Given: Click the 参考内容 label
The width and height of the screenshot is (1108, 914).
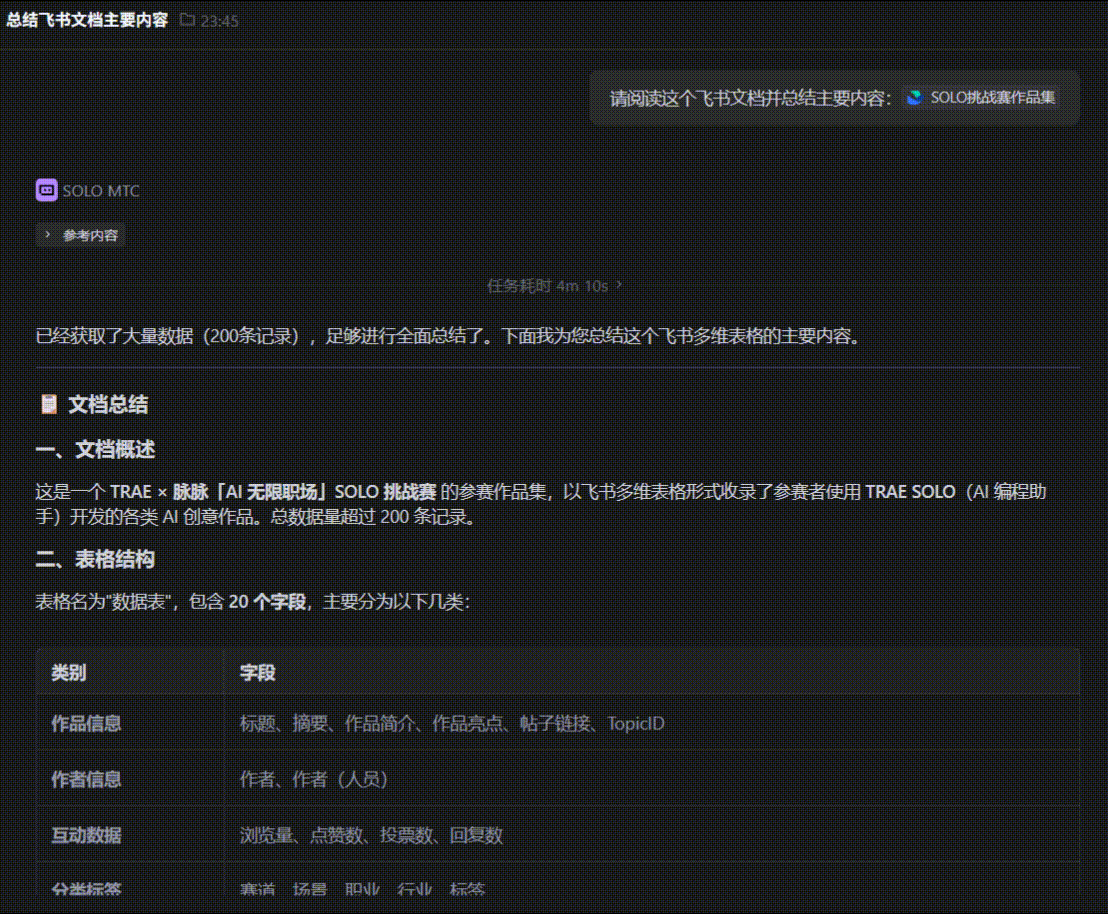Looking at the screenshot, I should tap(90, 235).
